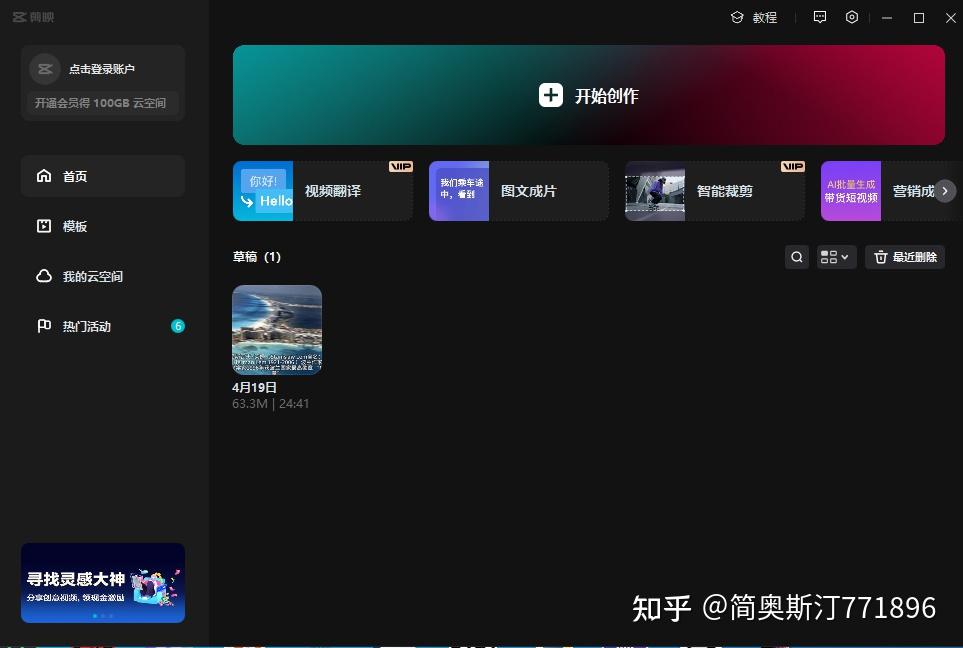Image resolution: width=963 pixels, height=648 pixels.
Task: Click the tutorial graduation cap icon
Action: [737, 17]
